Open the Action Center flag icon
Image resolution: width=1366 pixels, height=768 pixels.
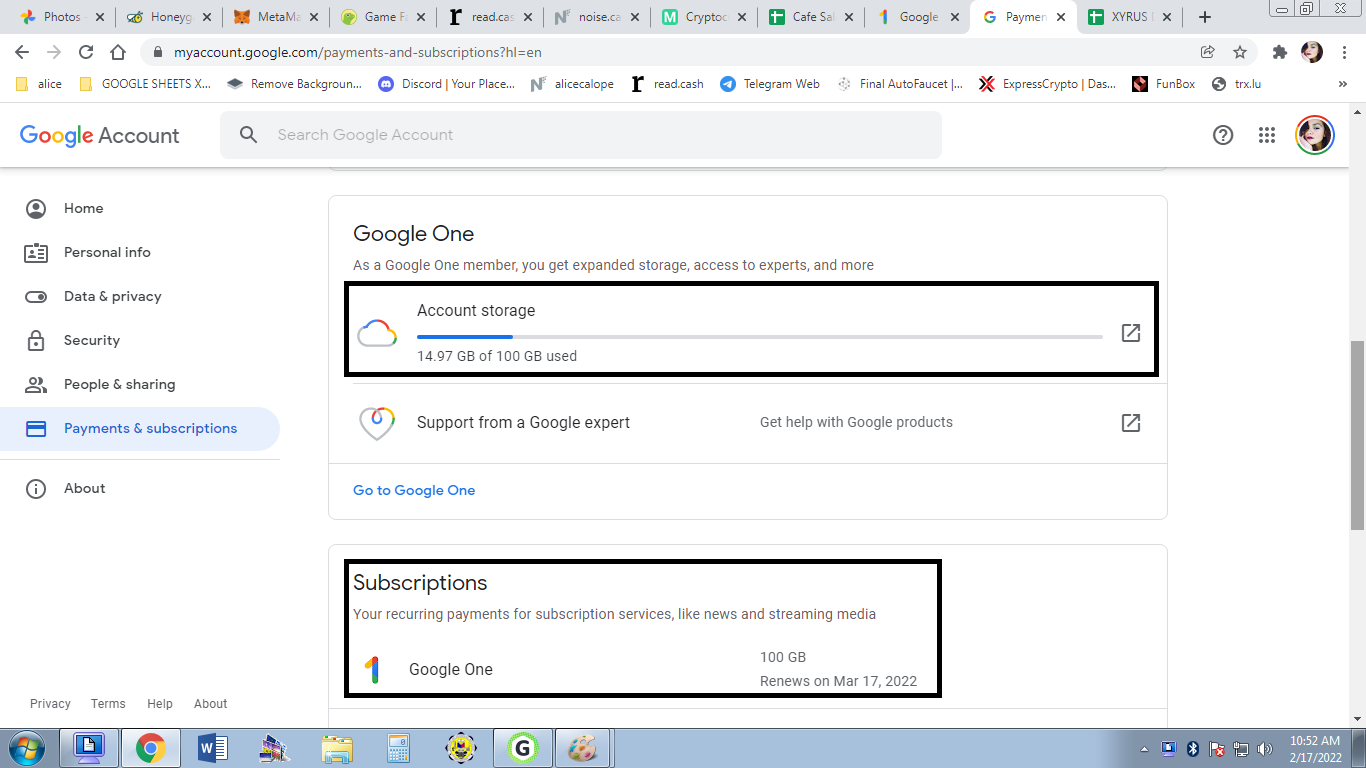pos(1217,749)
